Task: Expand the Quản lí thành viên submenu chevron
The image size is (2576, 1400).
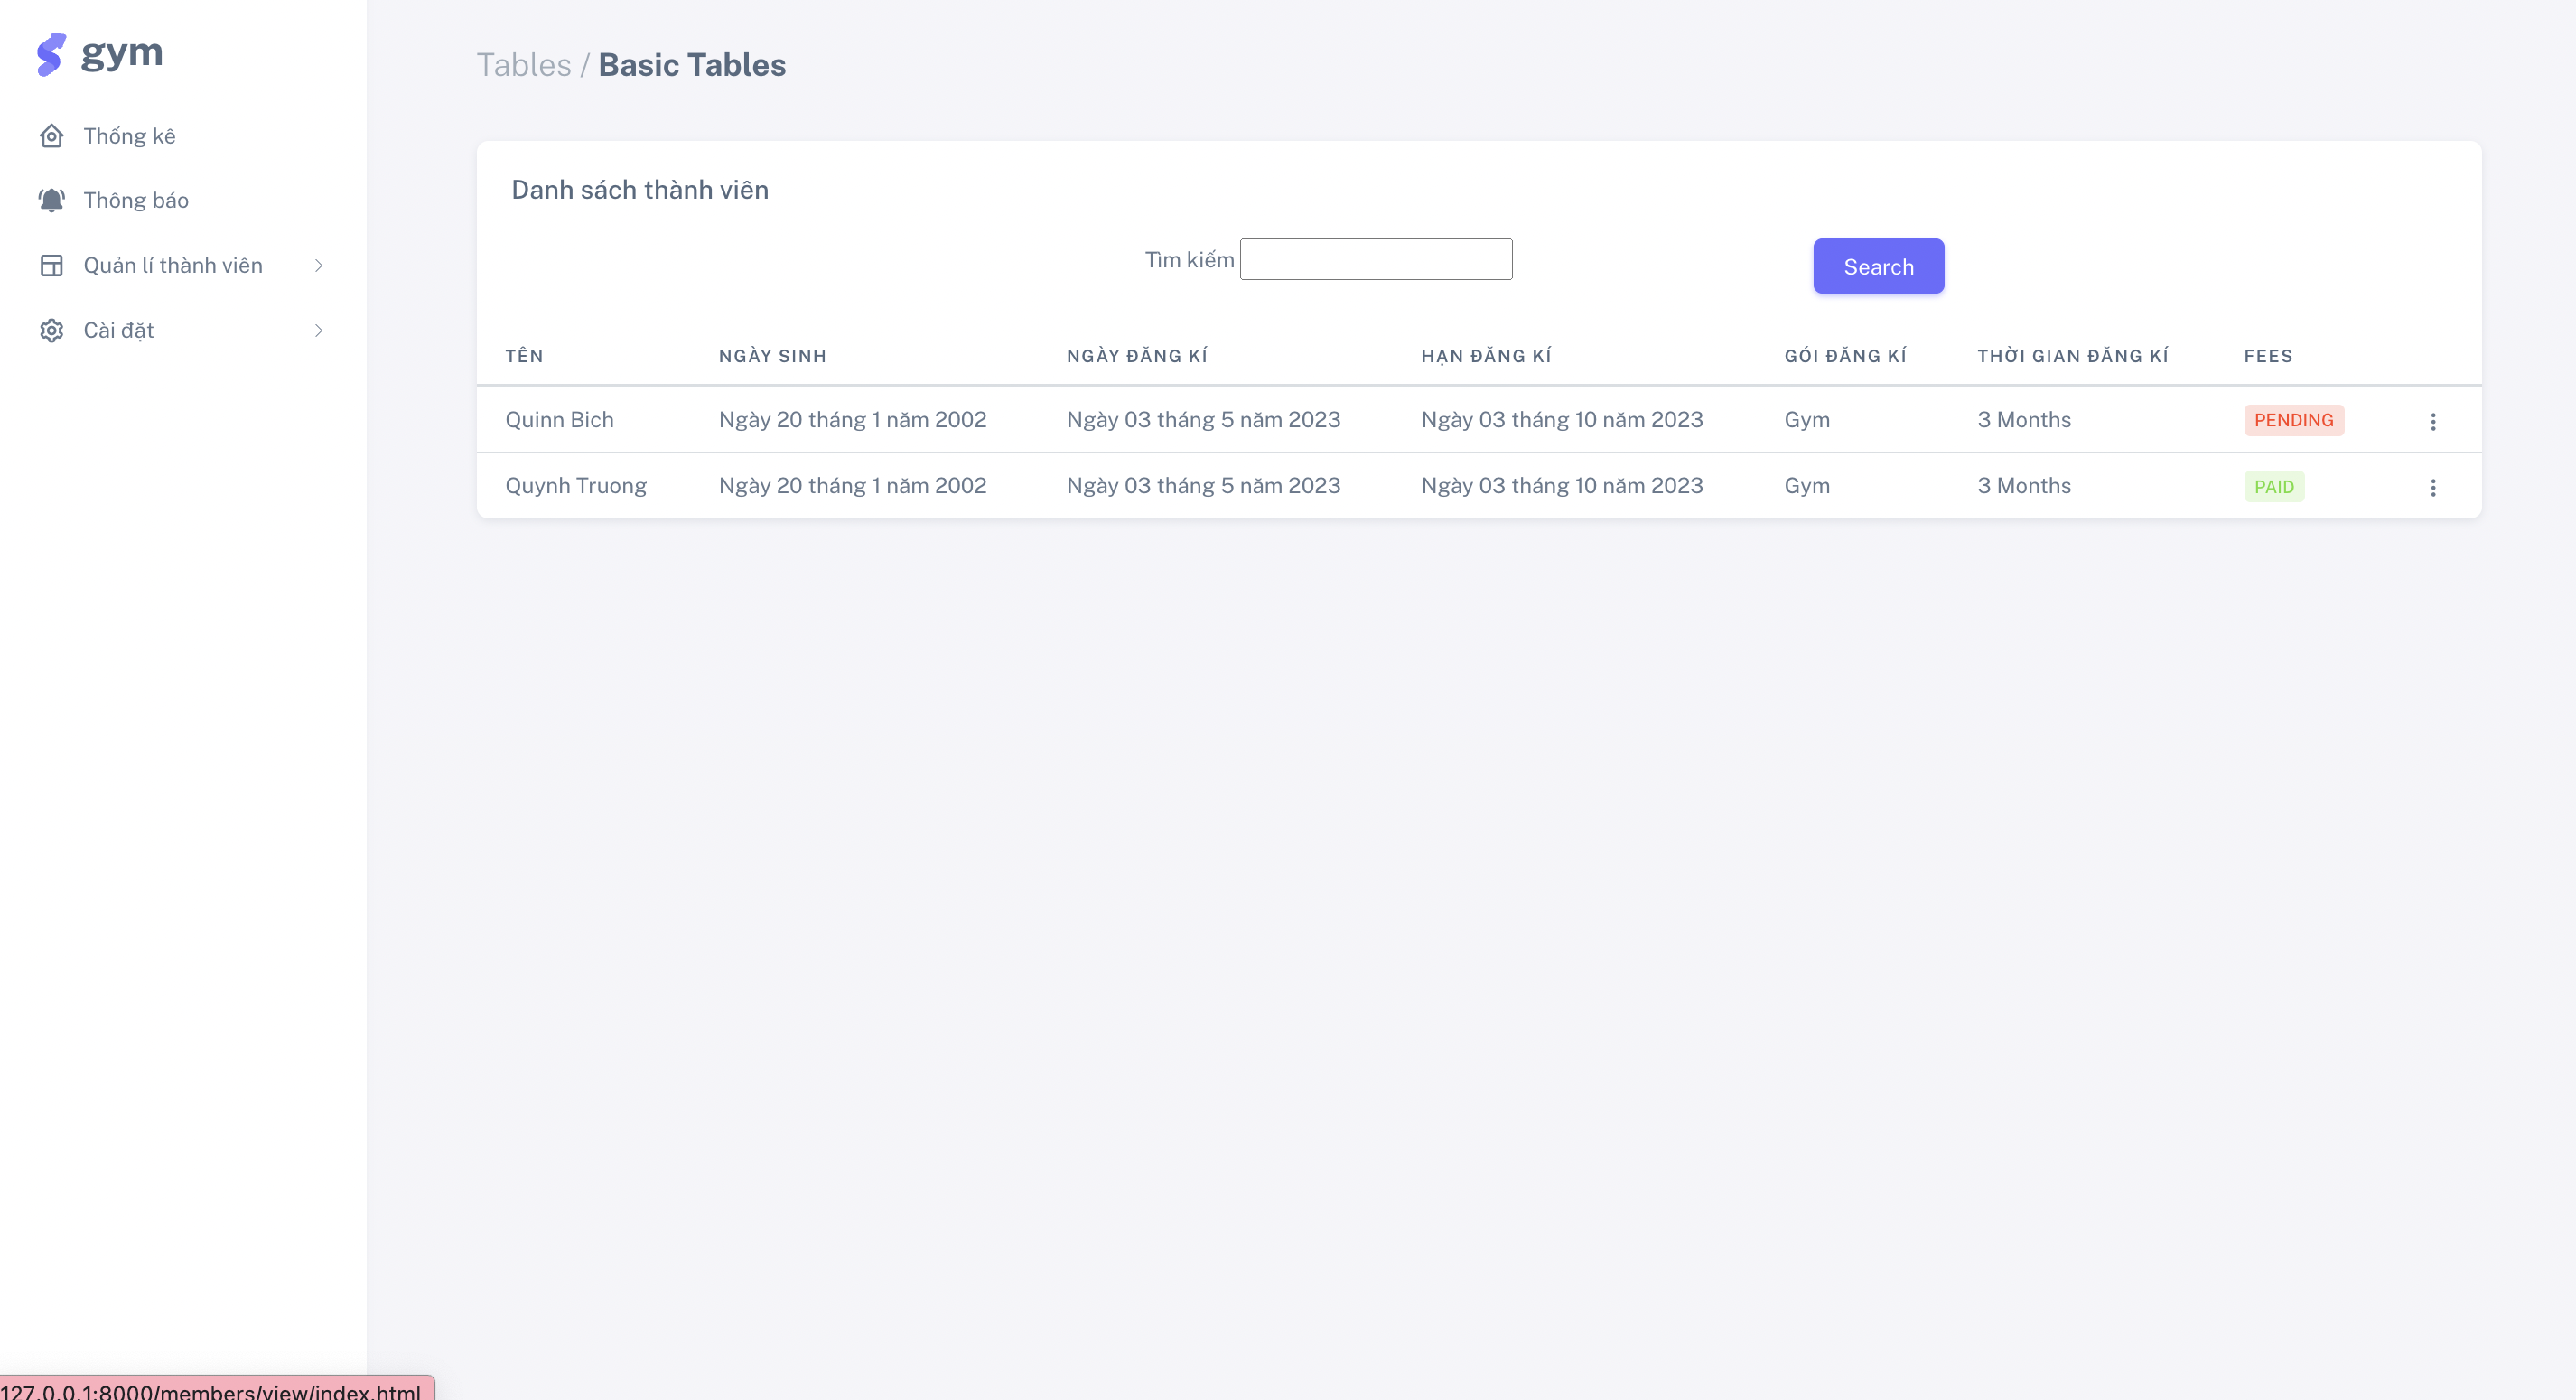Action: pyautogui.click(x=318, y=265)
